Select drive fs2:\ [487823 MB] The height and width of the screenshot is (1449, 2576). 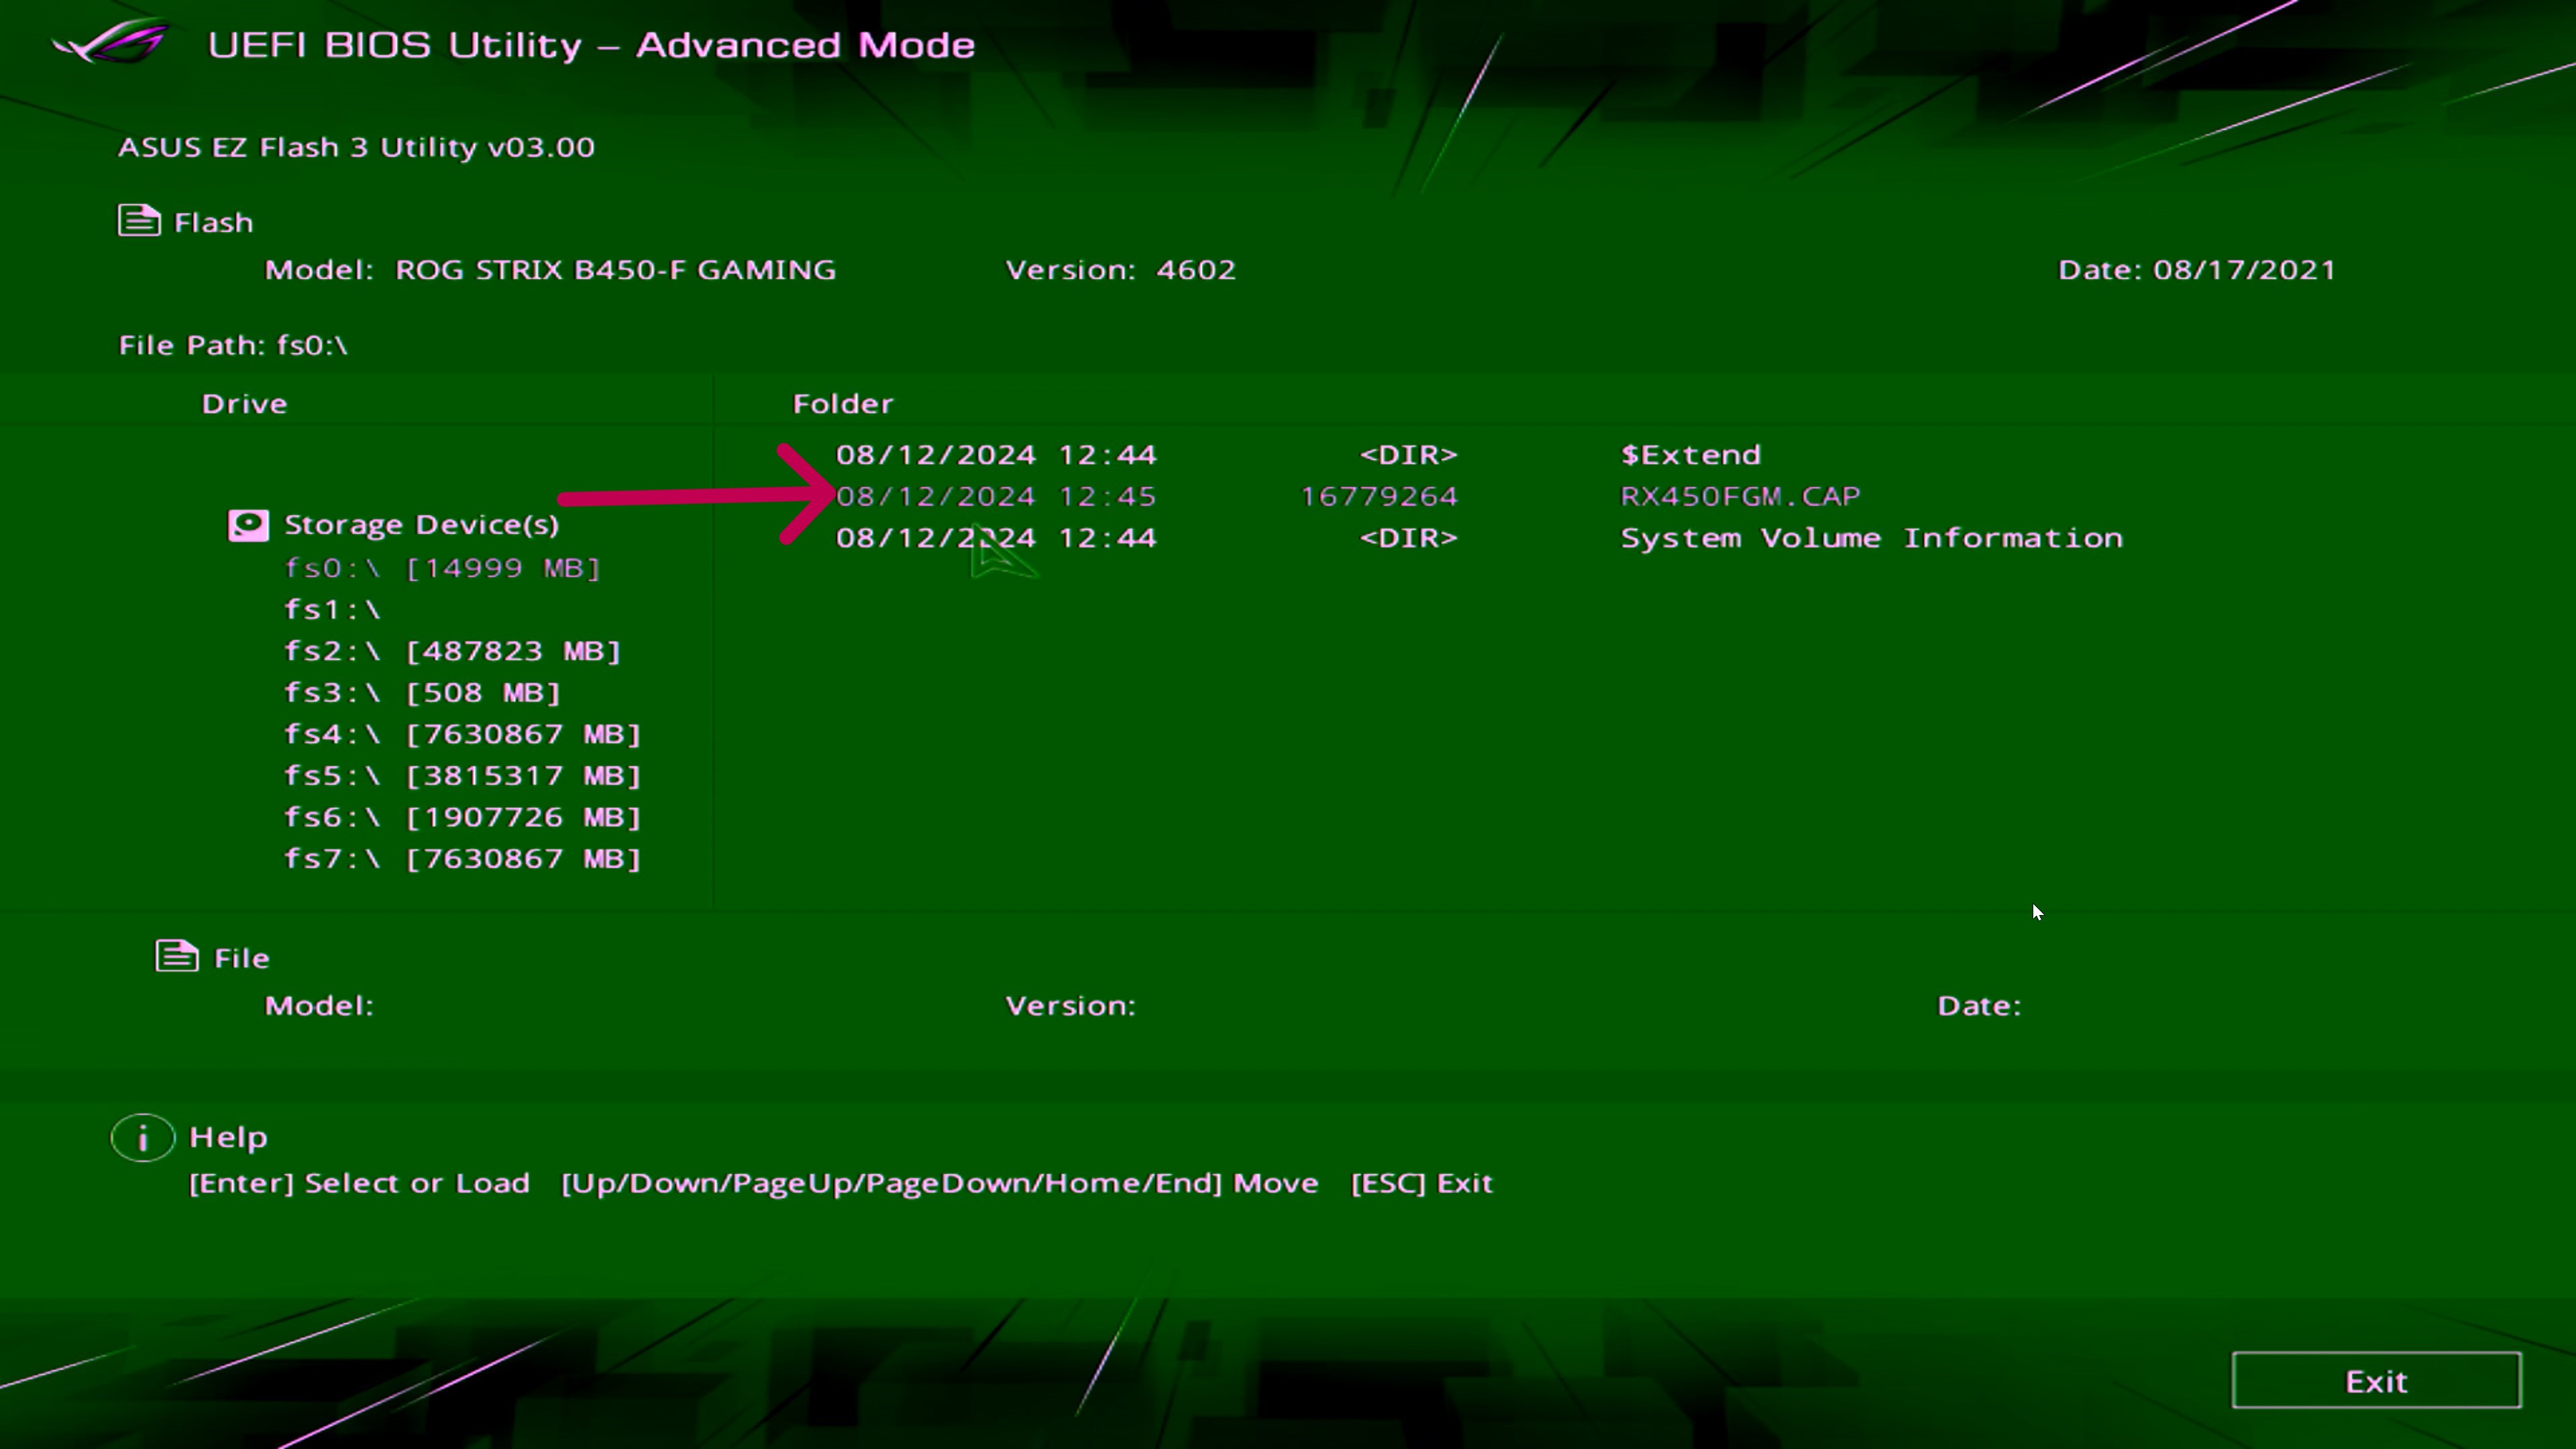tap(452, 651)
